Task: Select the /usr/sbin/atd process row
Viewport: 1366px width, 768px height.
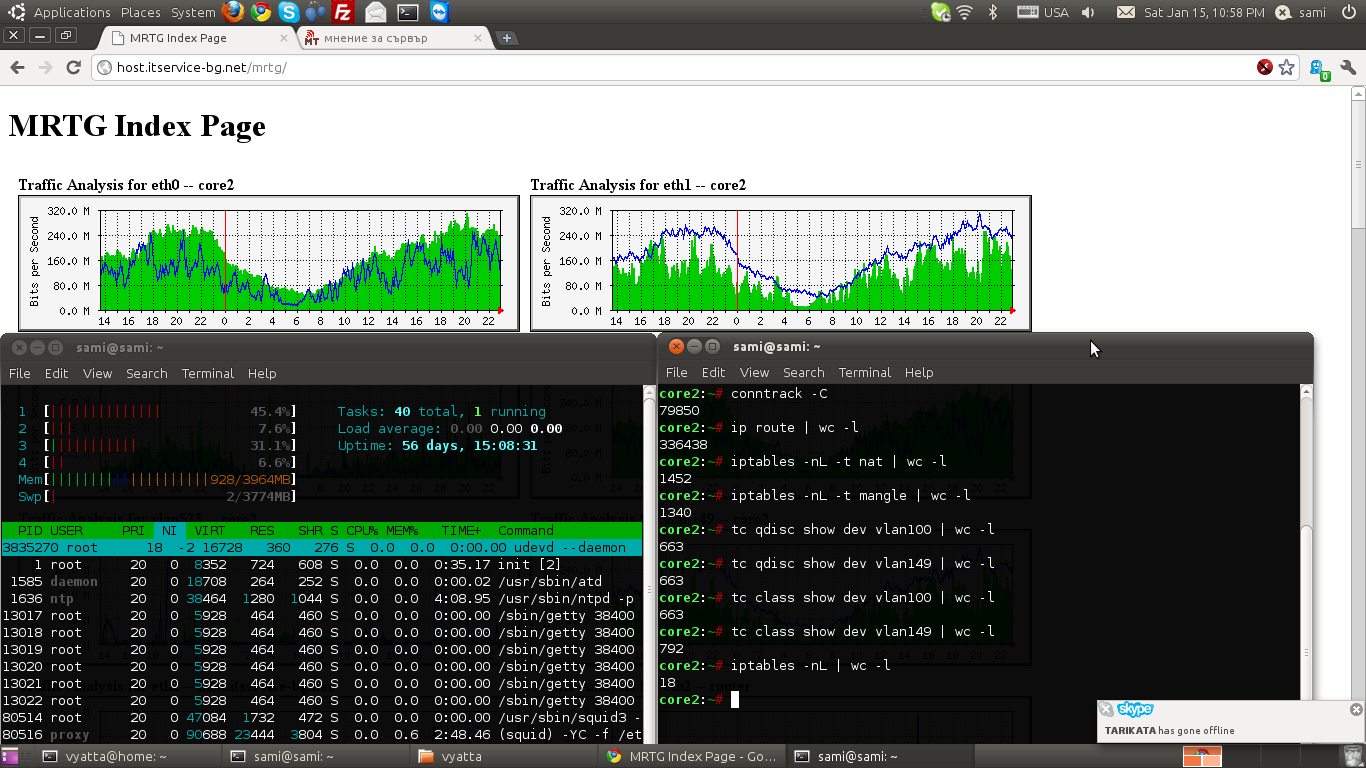Action: tap(320, 581)
